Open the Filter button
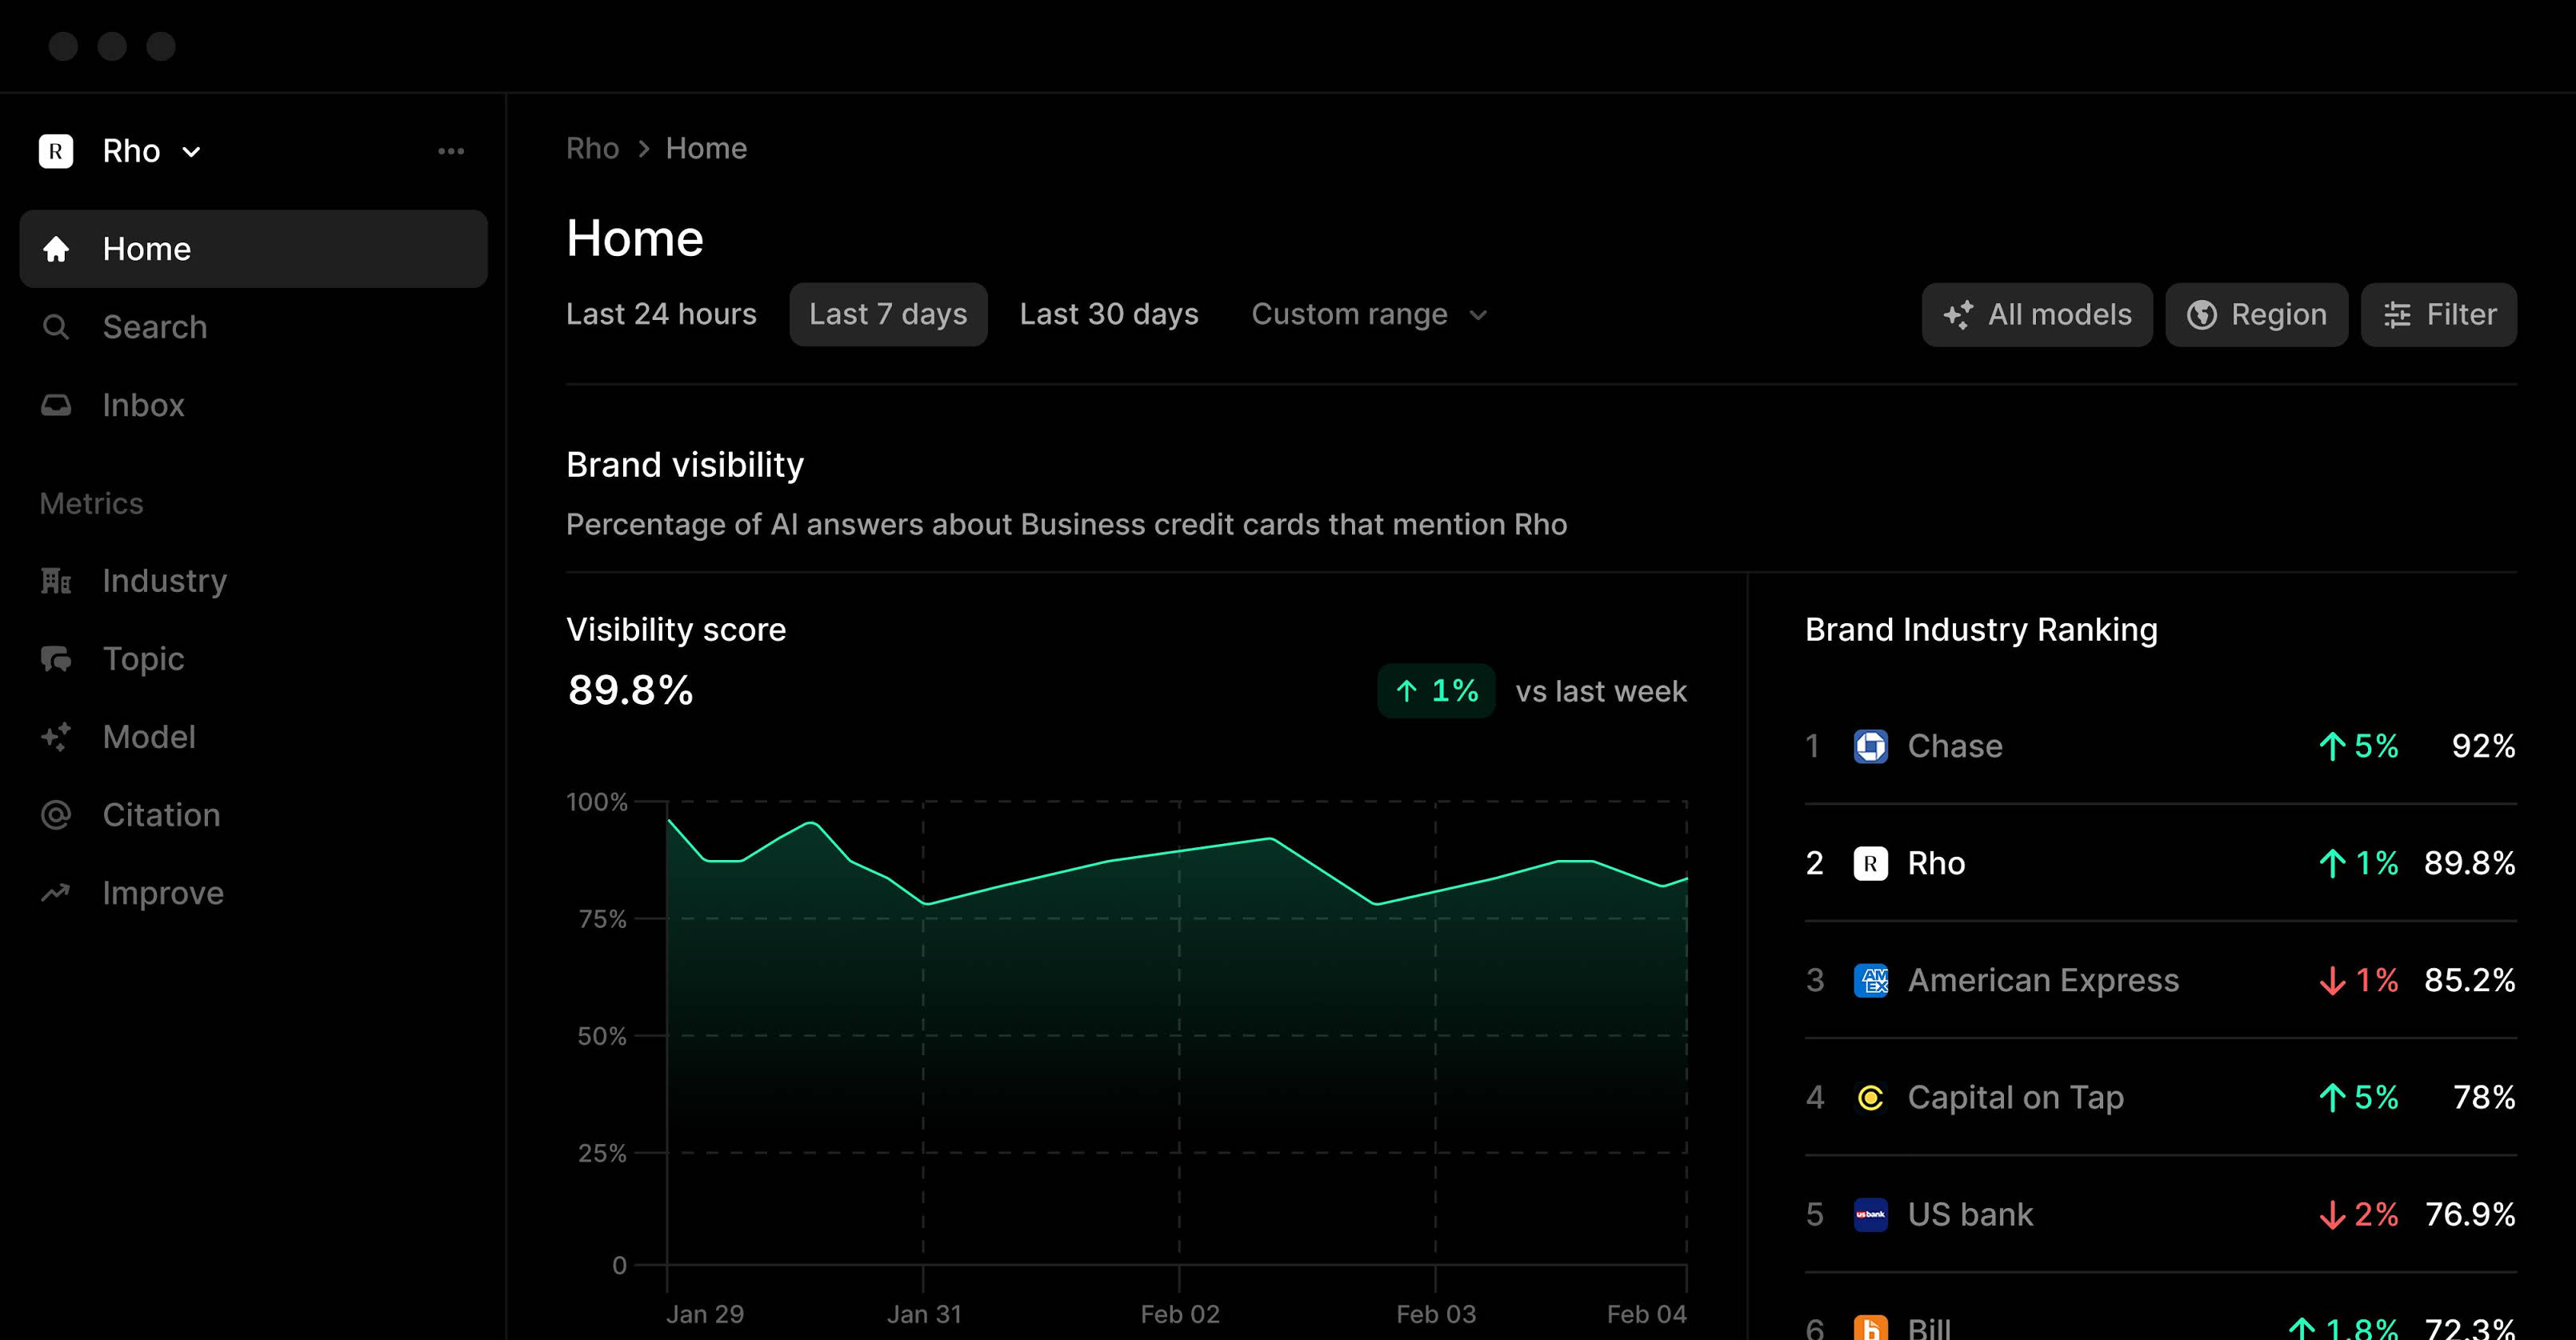 coord(2438,315)
